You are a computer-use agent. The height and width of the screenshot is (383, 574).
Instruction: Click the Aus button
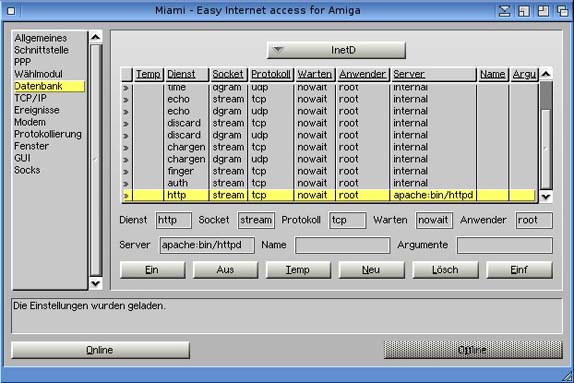(x=225, y=270)
